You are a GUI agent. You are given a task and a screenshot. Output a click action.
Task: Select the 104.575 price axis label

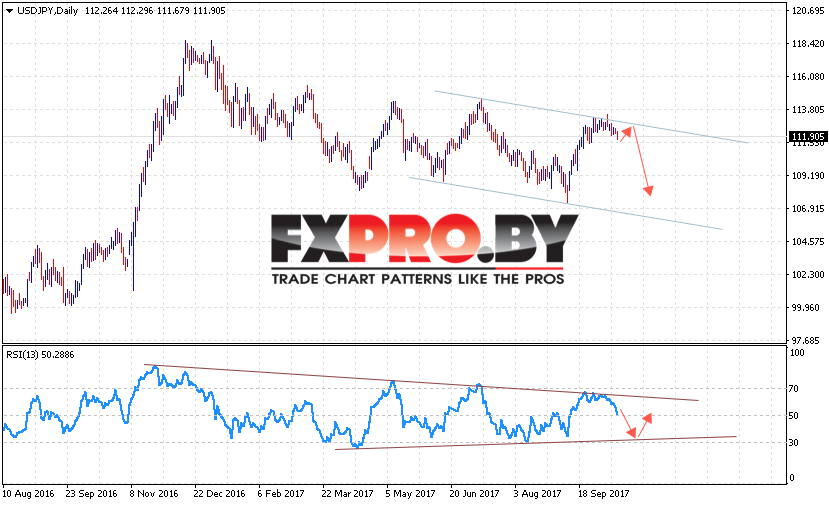coord(808,242)
